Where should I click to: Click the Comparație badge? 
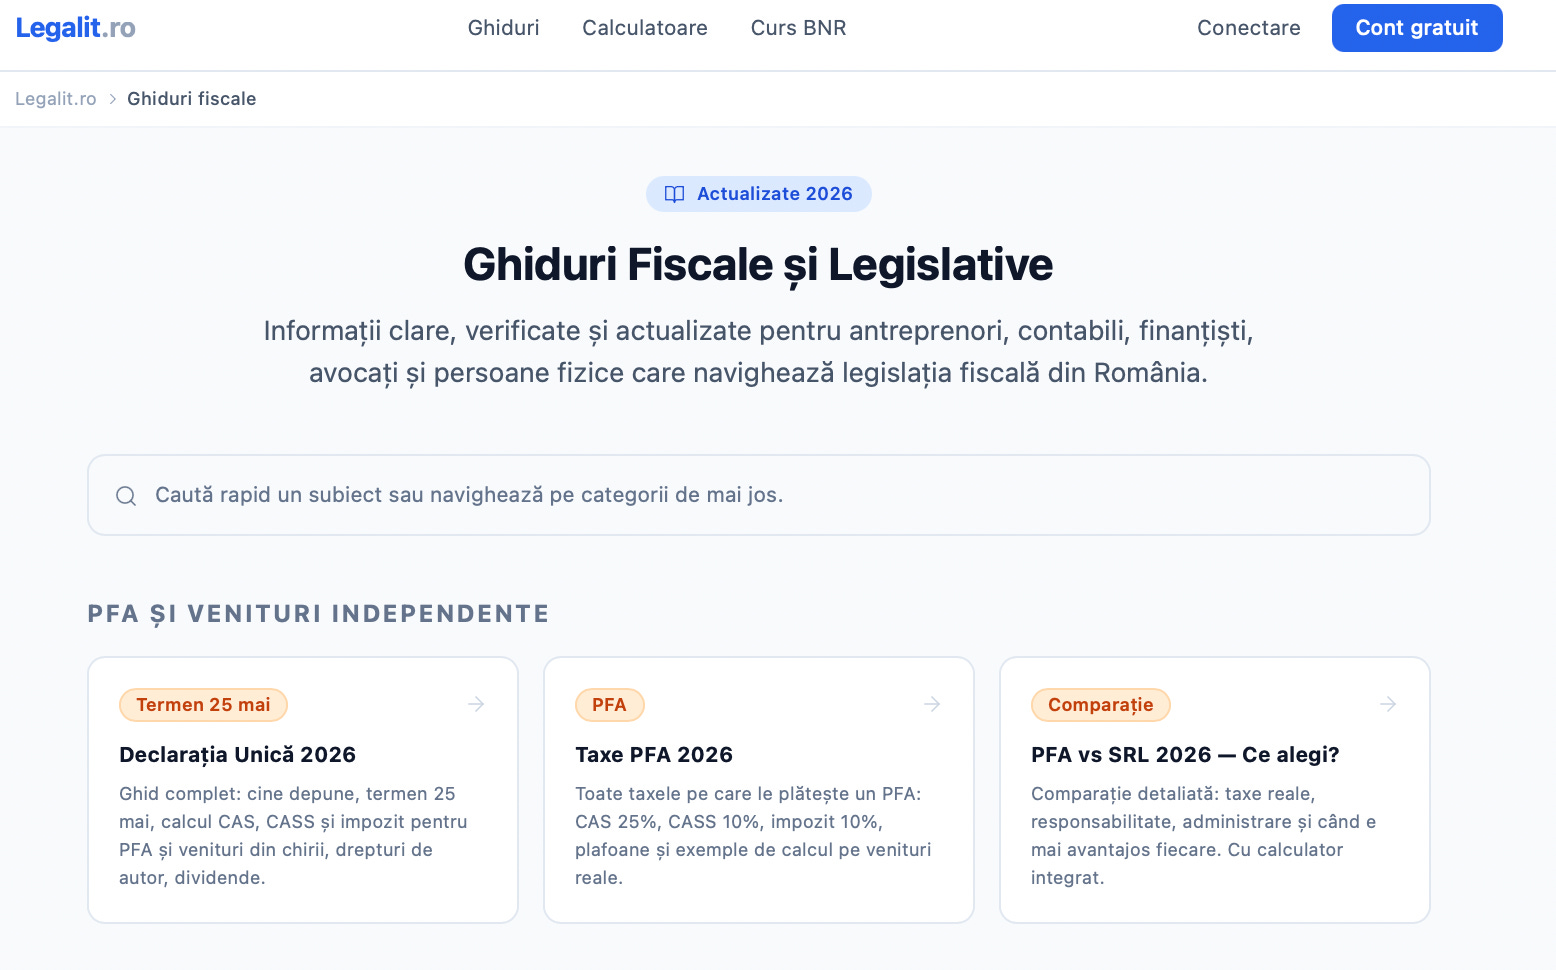1100,705
